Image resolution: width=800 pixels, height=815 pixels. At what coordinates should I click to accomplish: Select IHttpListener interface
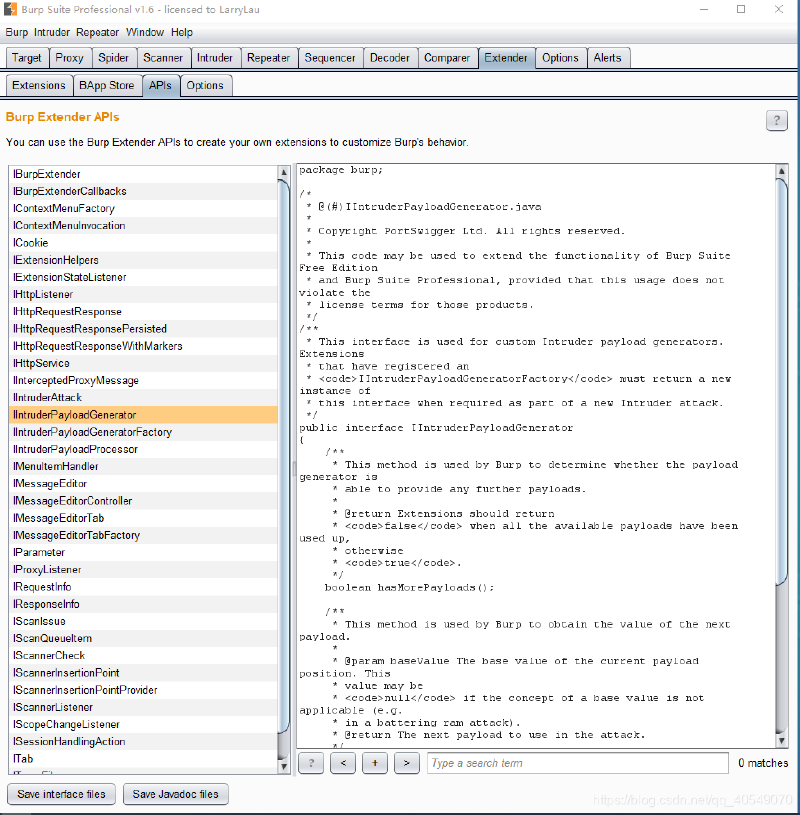click(143, 294)
